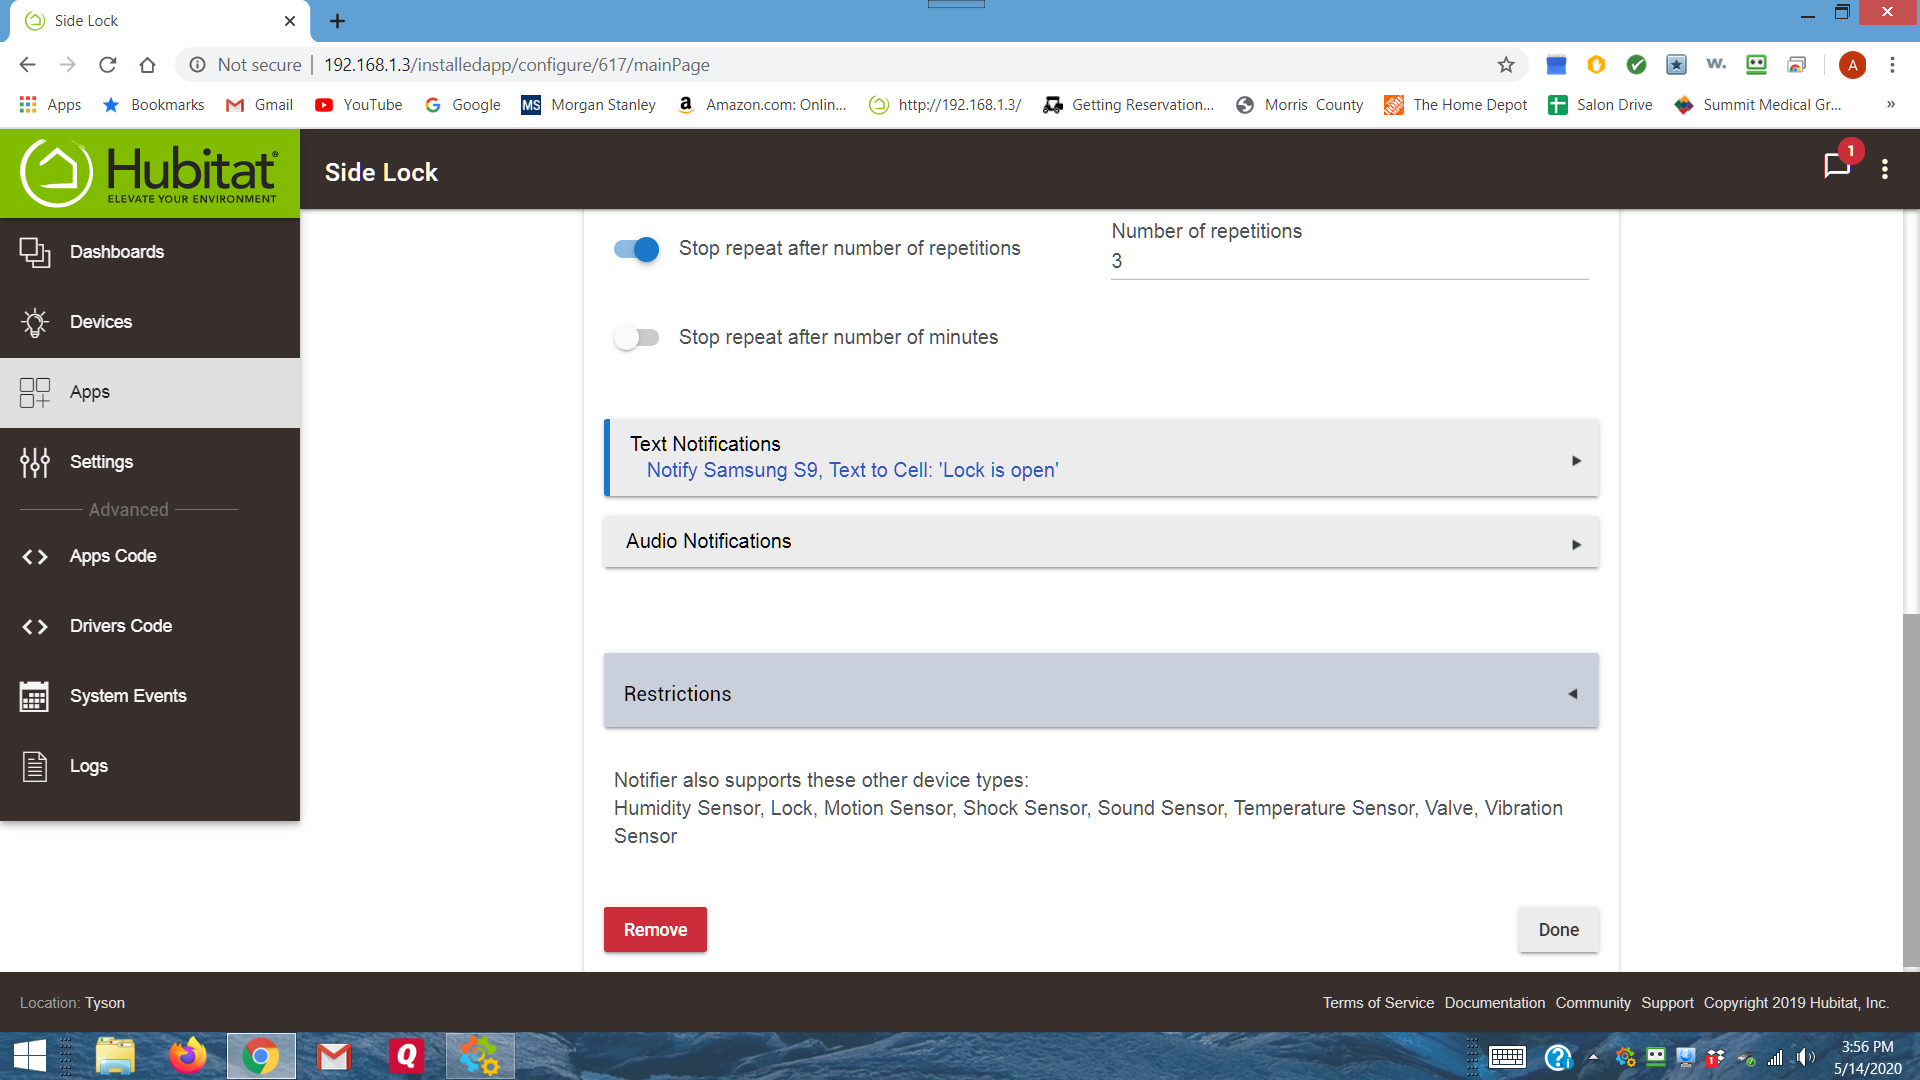Viewport: 1920px width, 1080px height.
Task: Open Drivers Code section
Action: [x=150, y=626]
